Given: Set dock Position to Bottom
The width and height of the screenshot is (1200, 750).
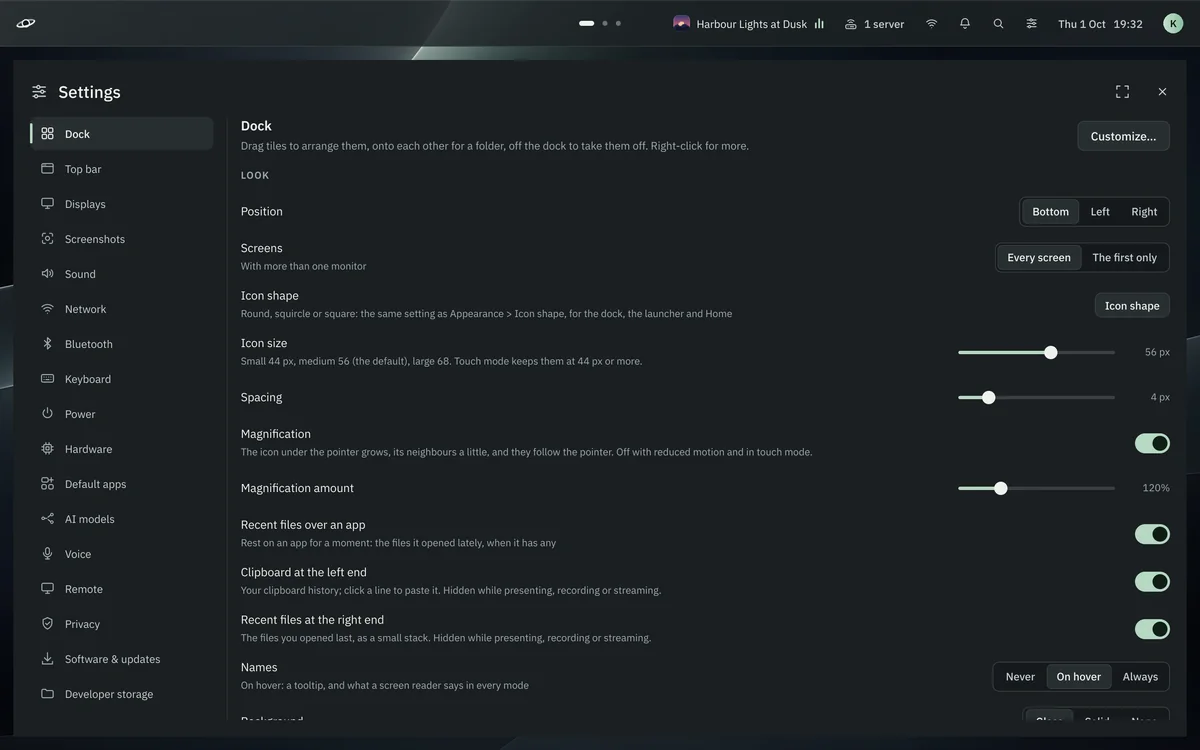Looking at the screenshot, I should [1050, 212].
